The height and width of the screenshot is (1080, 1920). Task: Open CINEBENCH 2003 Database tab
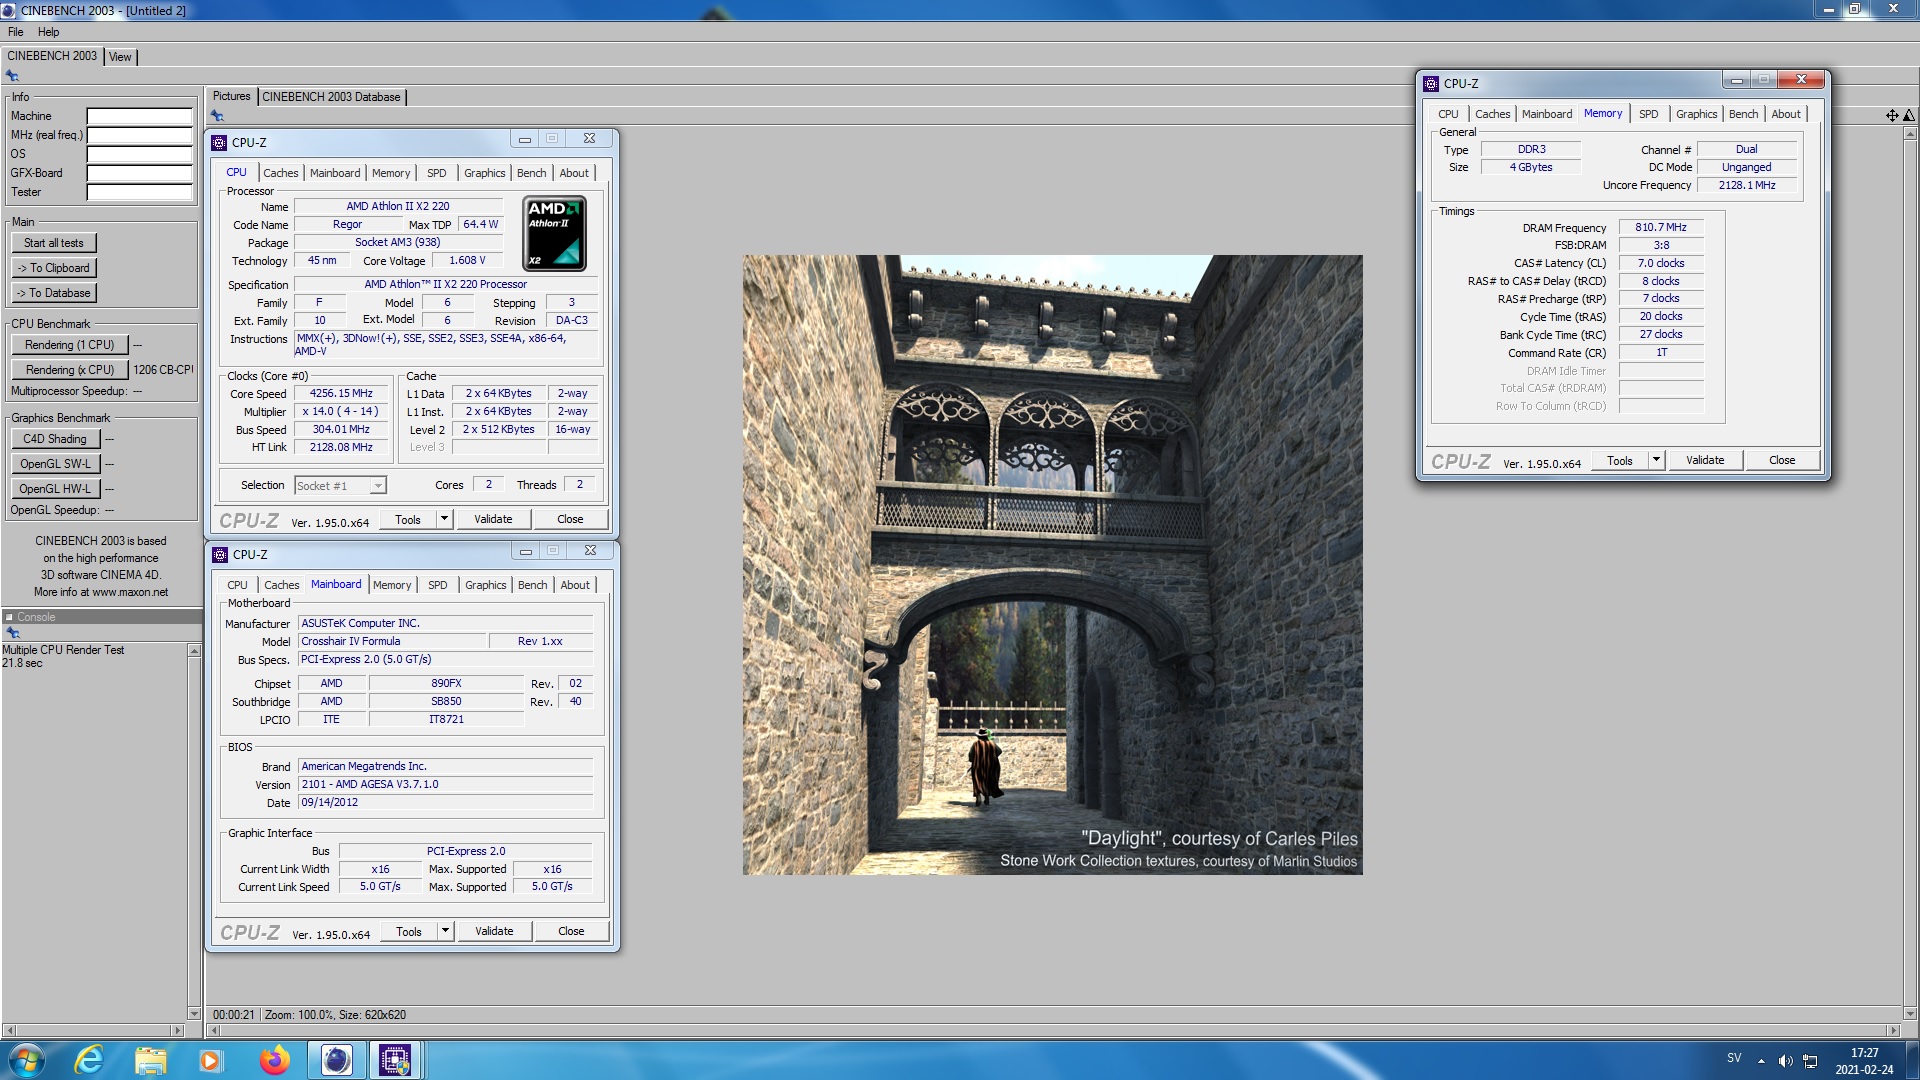332,97
